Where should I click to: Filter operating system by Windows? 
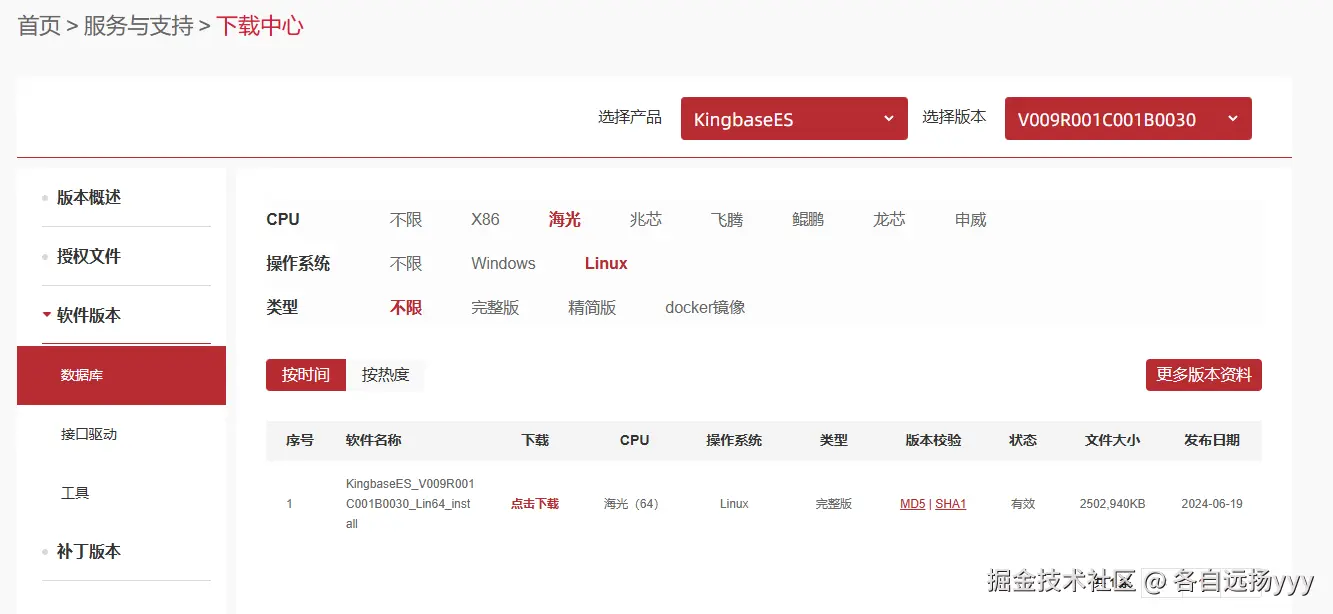click(x=503, y=264)
